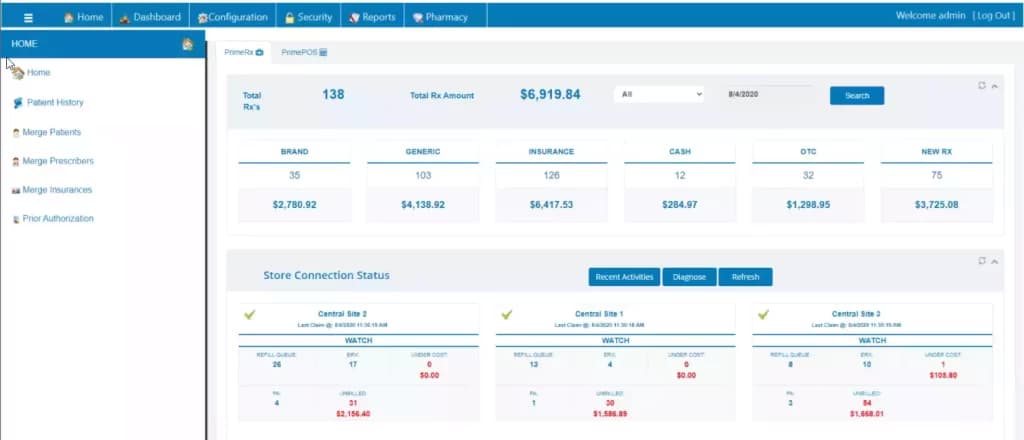This screenshot has width=1024, height=440.
Task: Click the Brand amount $2,780.92
Action: (x=295, y=204)
